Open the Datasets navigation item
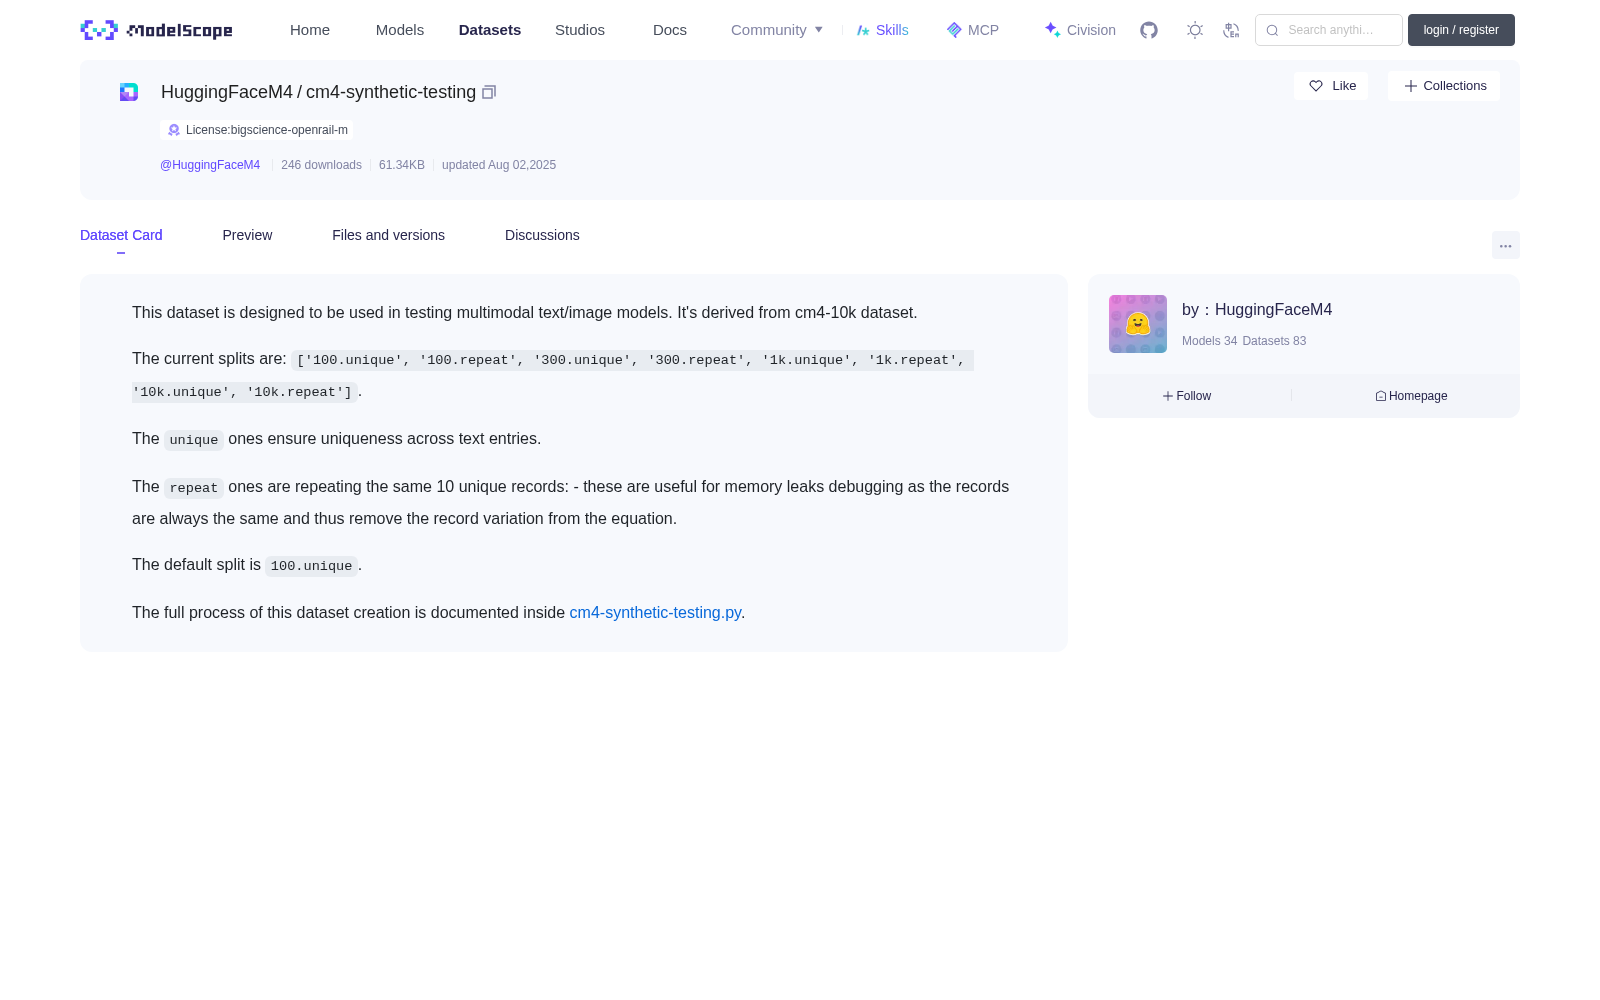Image resolution: width=1600 pixels, height=1000 pixels. point(490,30)
